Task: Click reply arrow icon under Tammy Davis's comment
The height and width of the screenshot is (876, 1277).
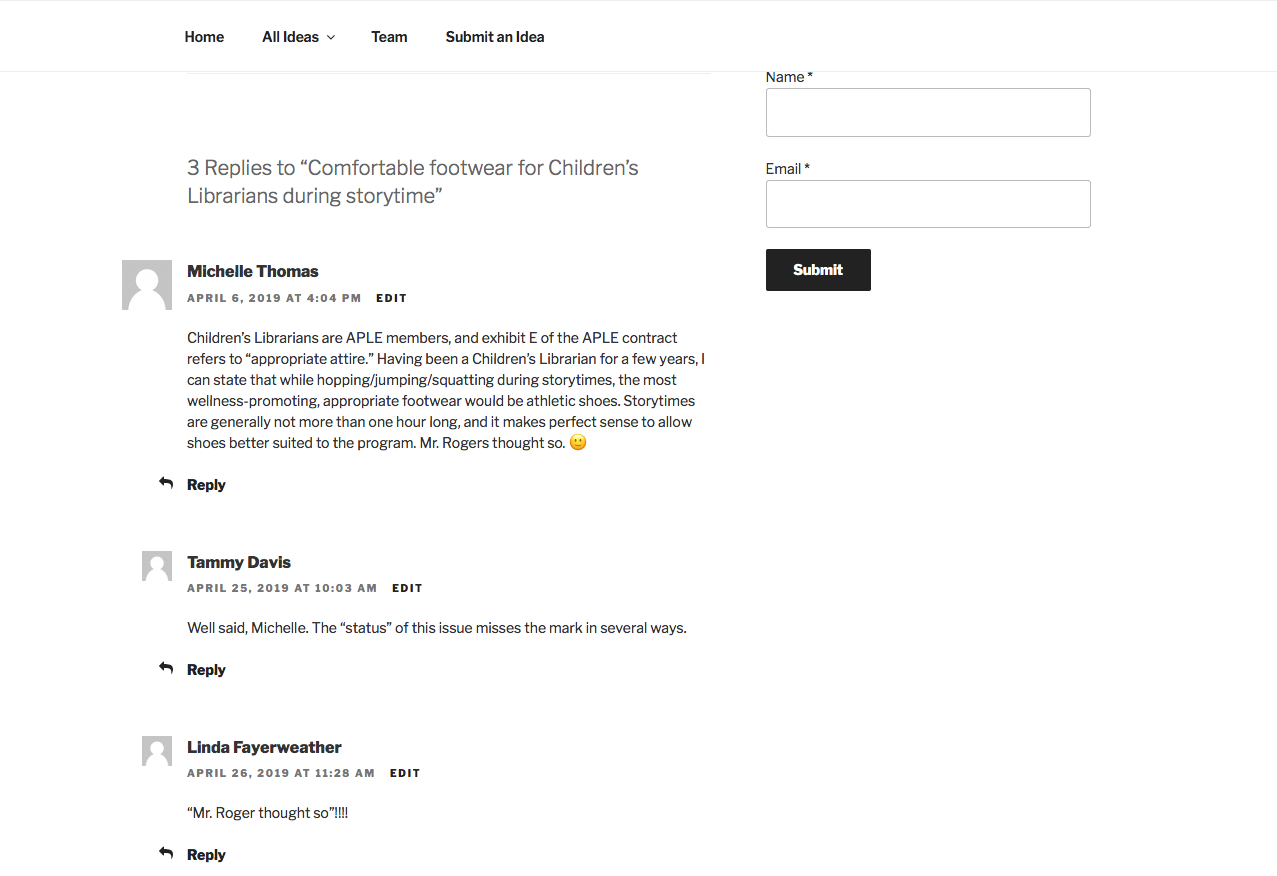Action: [x=166, y=668]
